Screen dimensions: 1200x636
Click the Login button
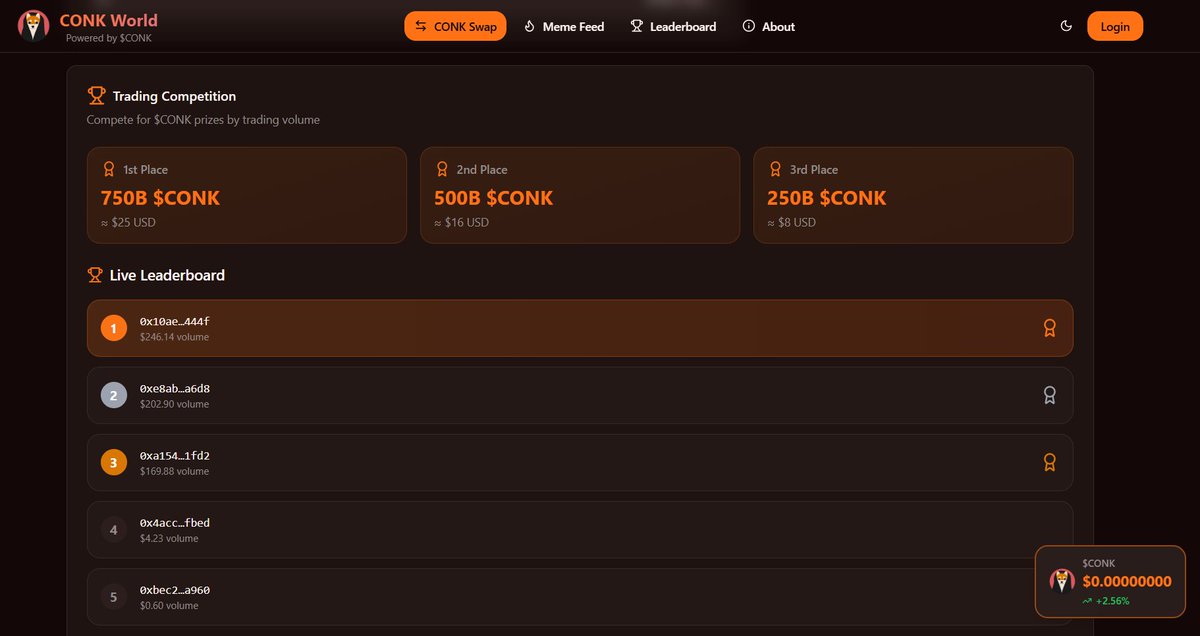1115,26
